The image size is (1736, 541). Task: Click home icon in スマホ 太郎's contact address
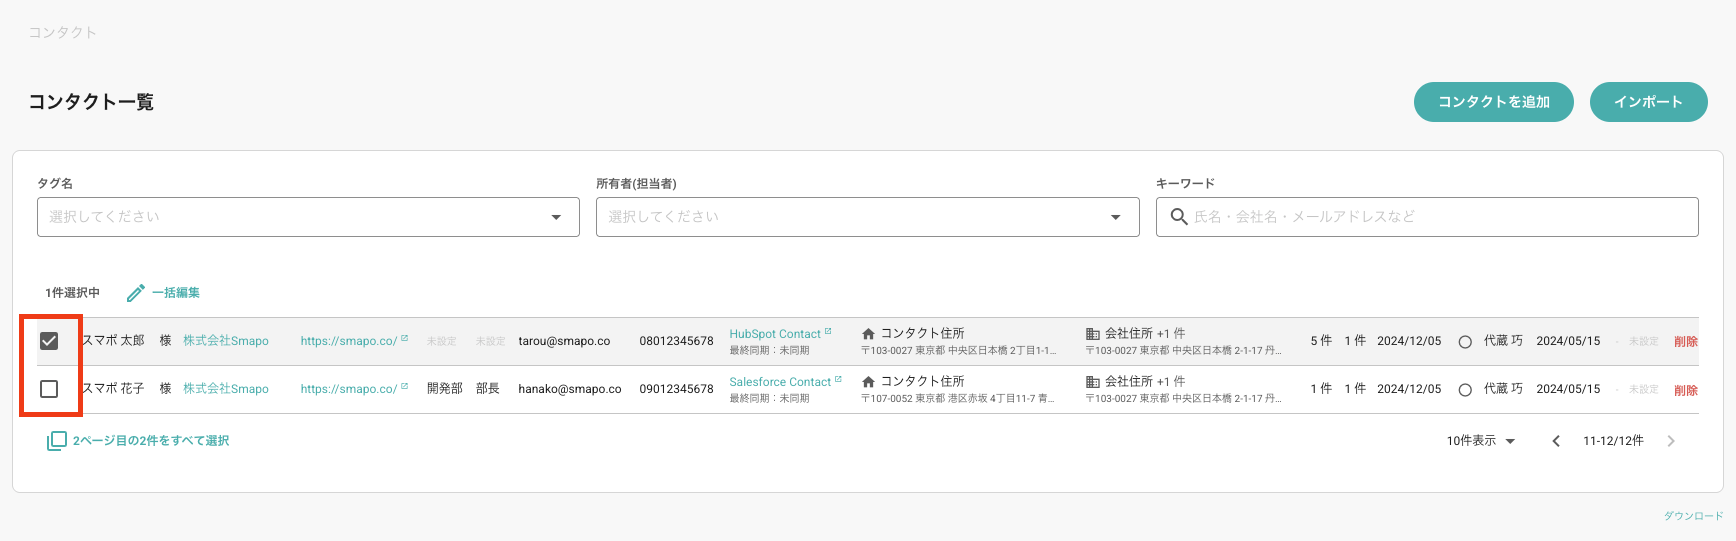(868, 334)
